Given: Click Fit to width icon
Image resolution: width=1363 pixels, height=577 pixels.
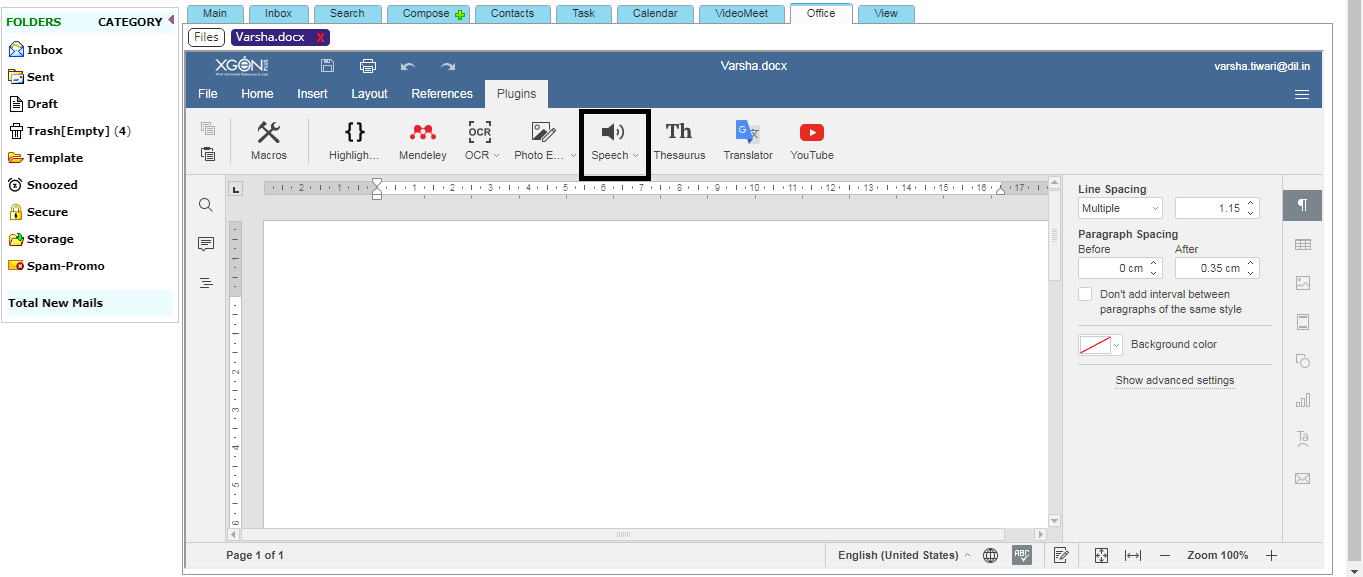Looking at the screenshot, I should coord(1133,555).
